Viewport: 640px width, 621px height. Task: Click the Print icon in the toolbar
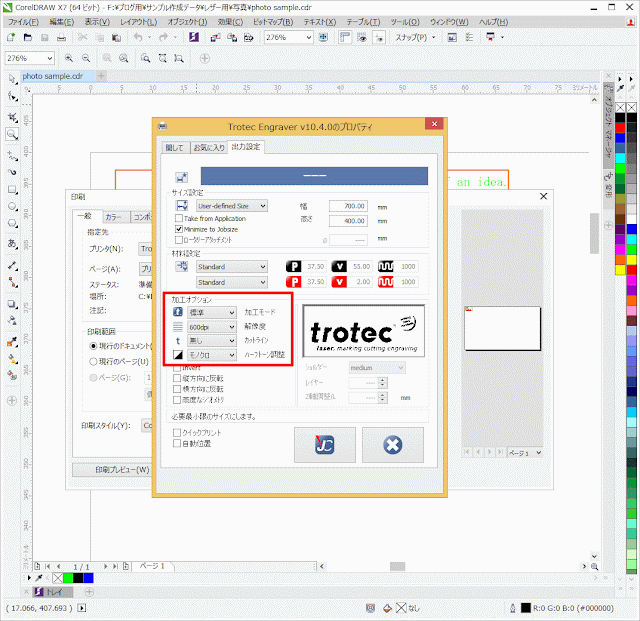click(61, 38)
